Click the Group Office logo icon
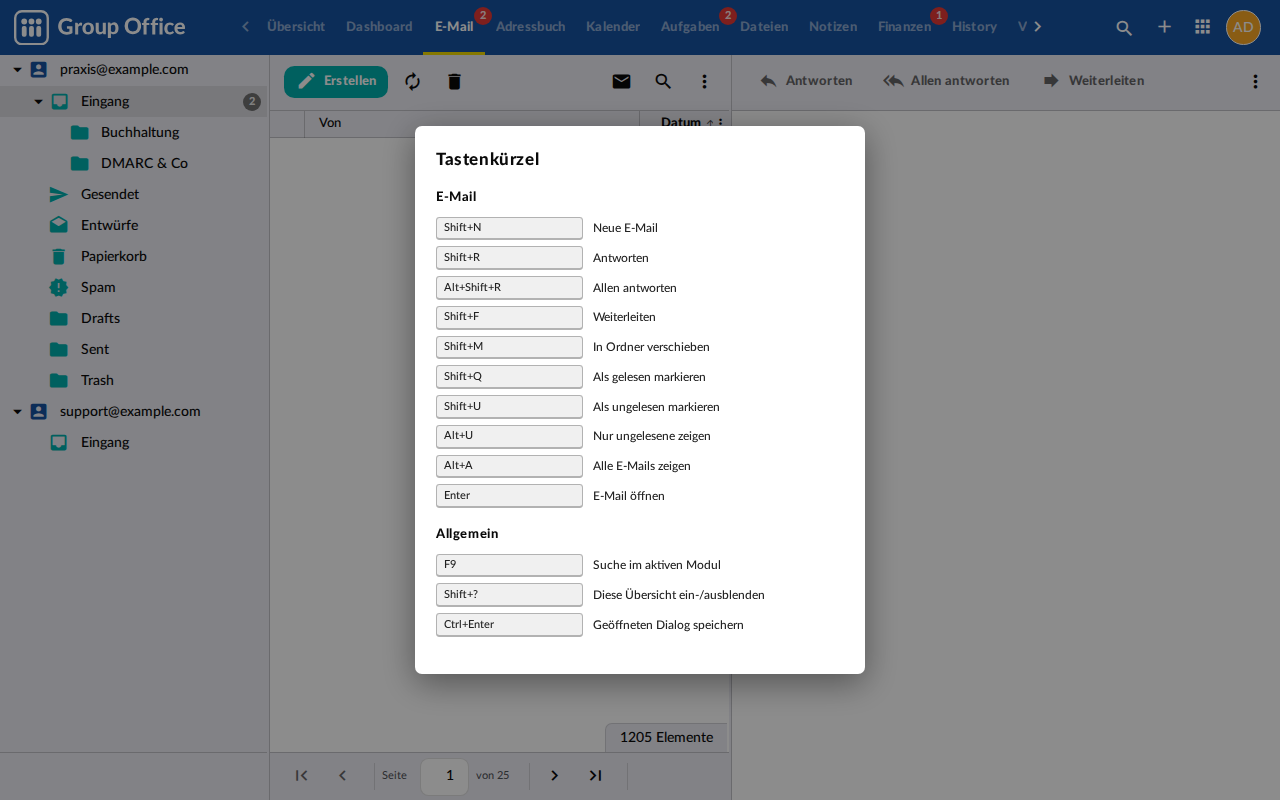 pyautogui.click(x=31, y=27)
